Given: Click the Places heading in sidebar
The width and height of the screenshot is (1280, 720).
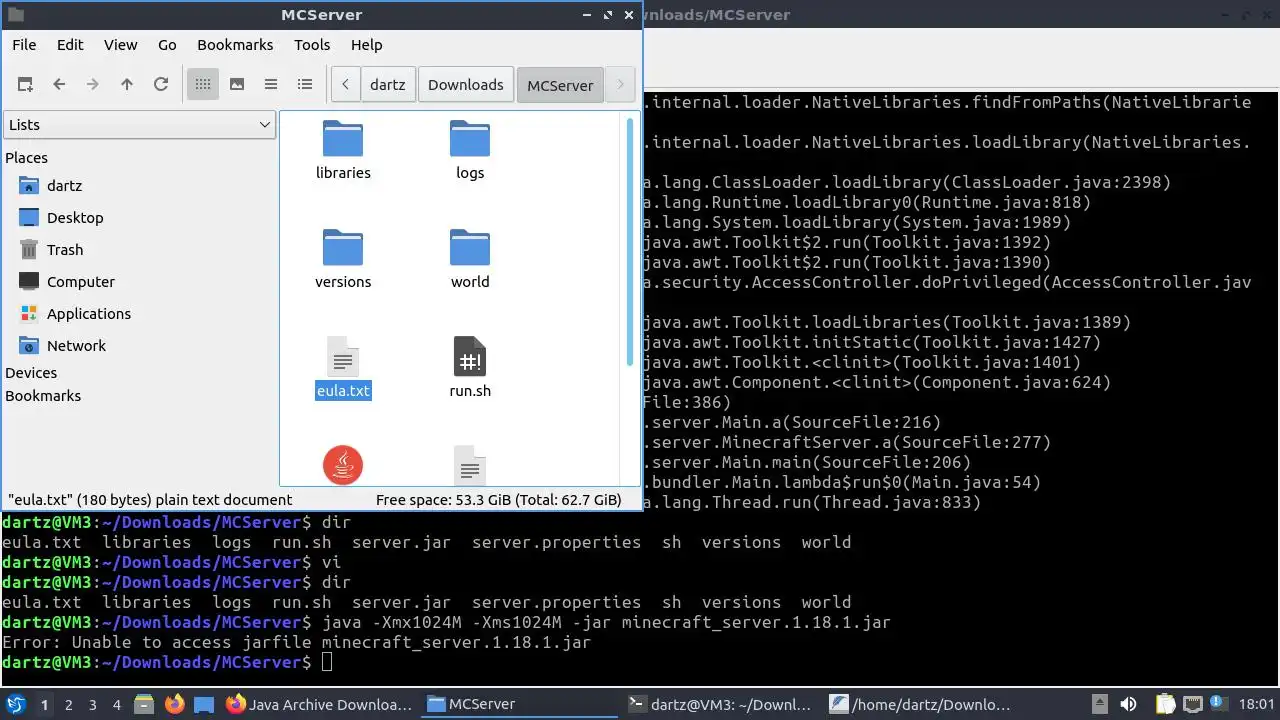Looking at the screenshot, I should pos(26,158).
